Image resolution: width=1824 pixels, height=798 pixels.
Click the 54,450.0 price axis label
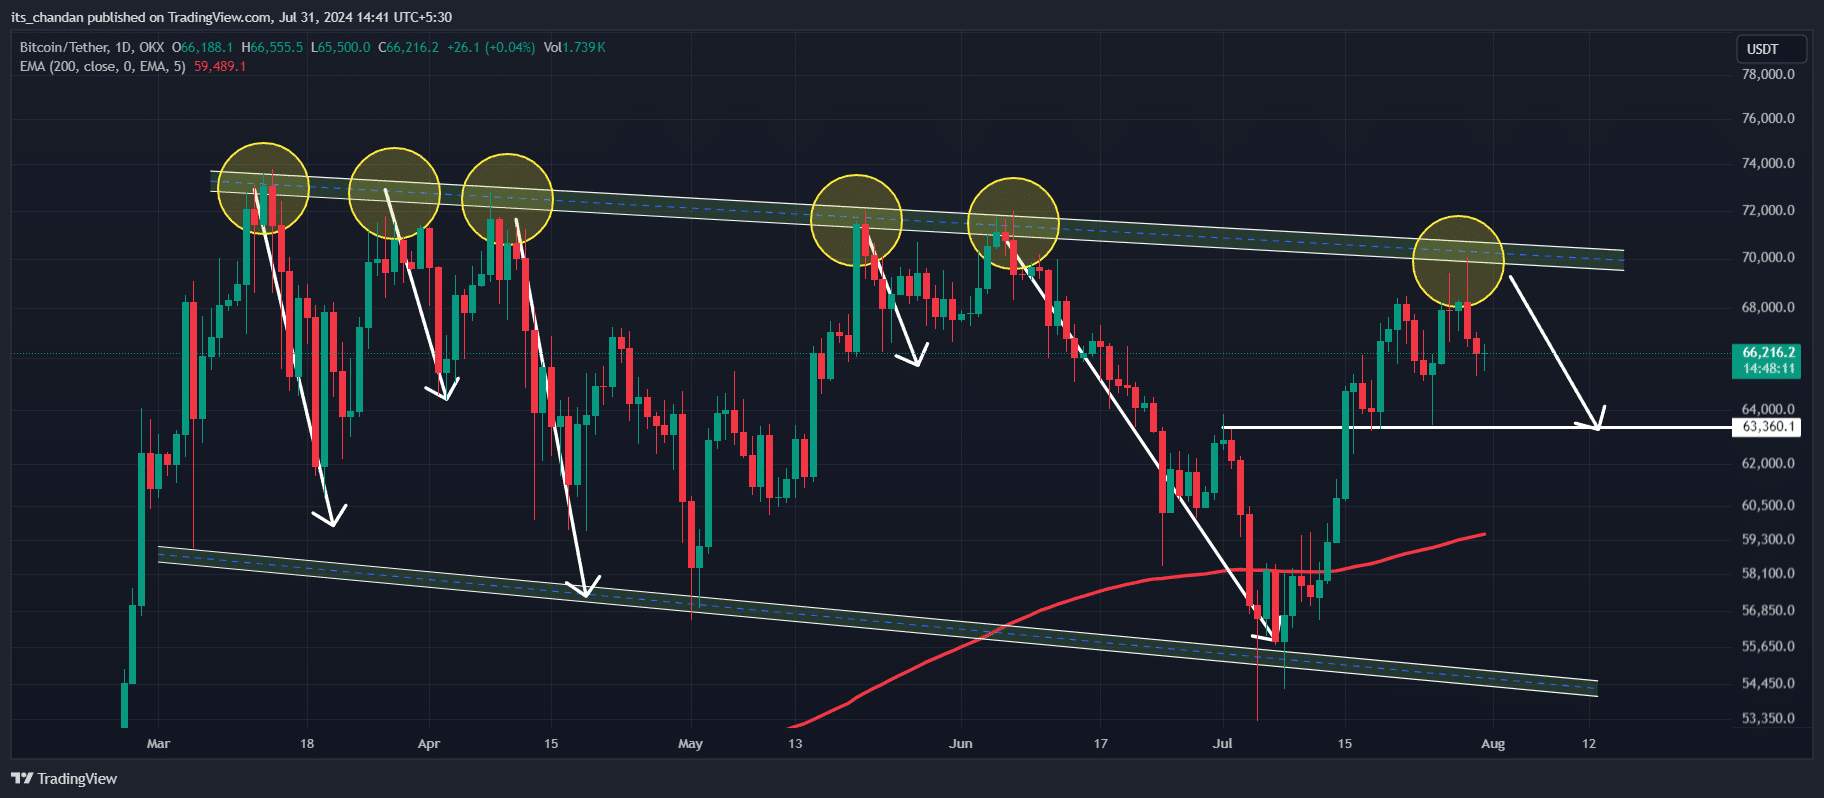[x=1768, y=683]
